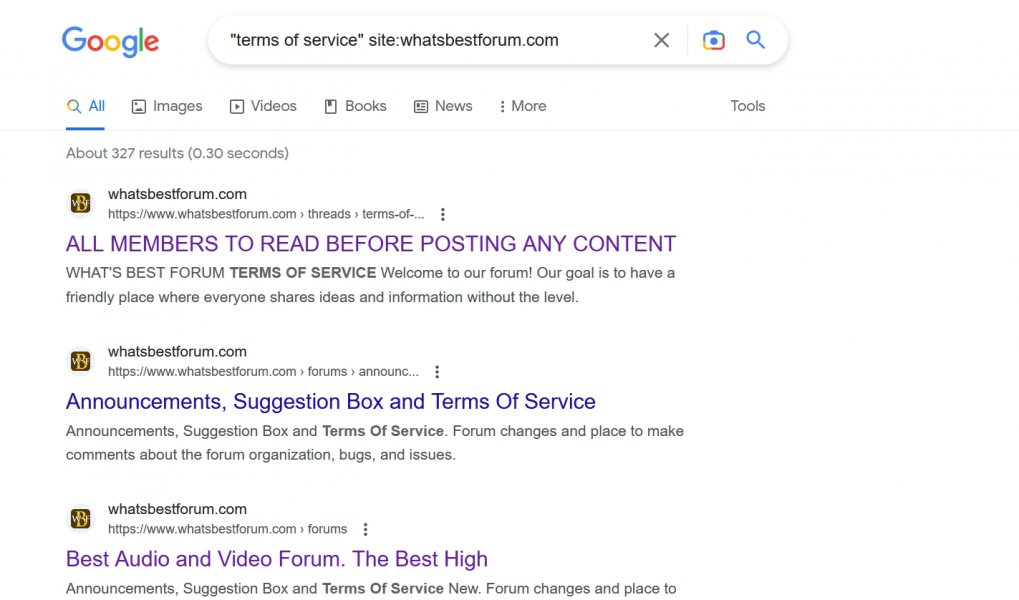Open the Tools button

[747, 106]
